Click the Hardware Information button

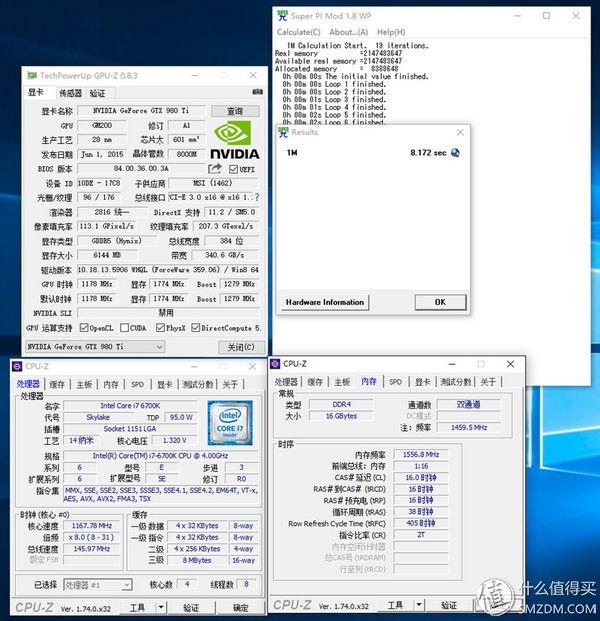click(x=325, y=302)
